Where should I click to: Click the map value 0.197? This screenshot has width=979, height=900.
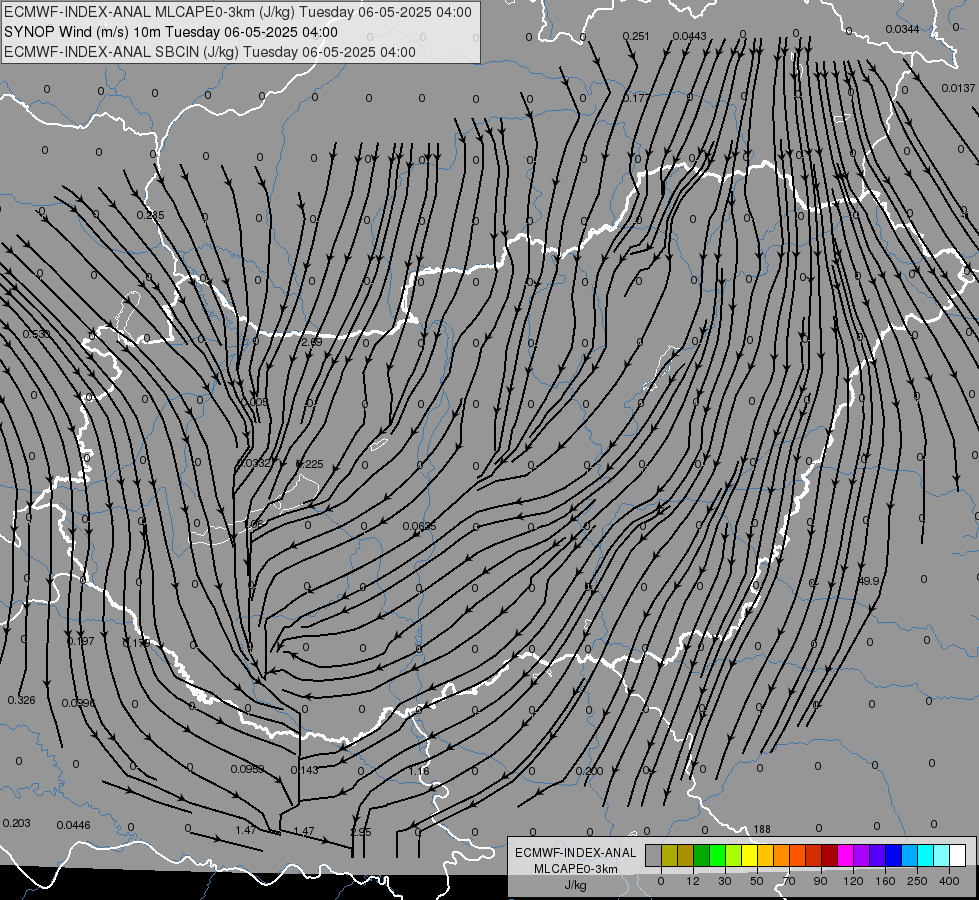[x=81, y=641]
